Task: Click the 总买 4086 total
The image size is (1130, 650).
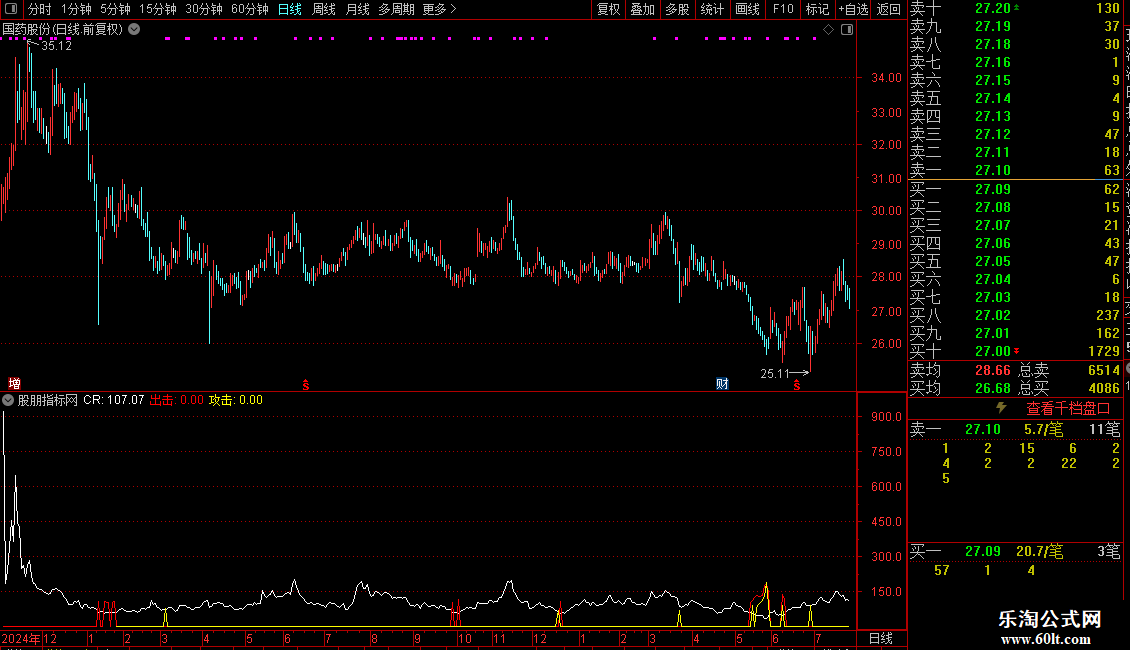Action: click(x=1103, y=388)
